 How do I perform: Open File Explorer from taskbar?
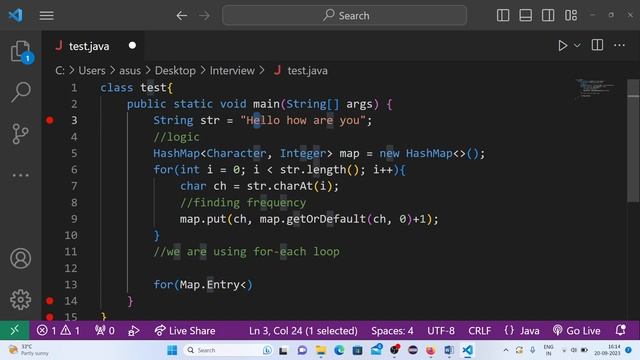tap(321, 350)
